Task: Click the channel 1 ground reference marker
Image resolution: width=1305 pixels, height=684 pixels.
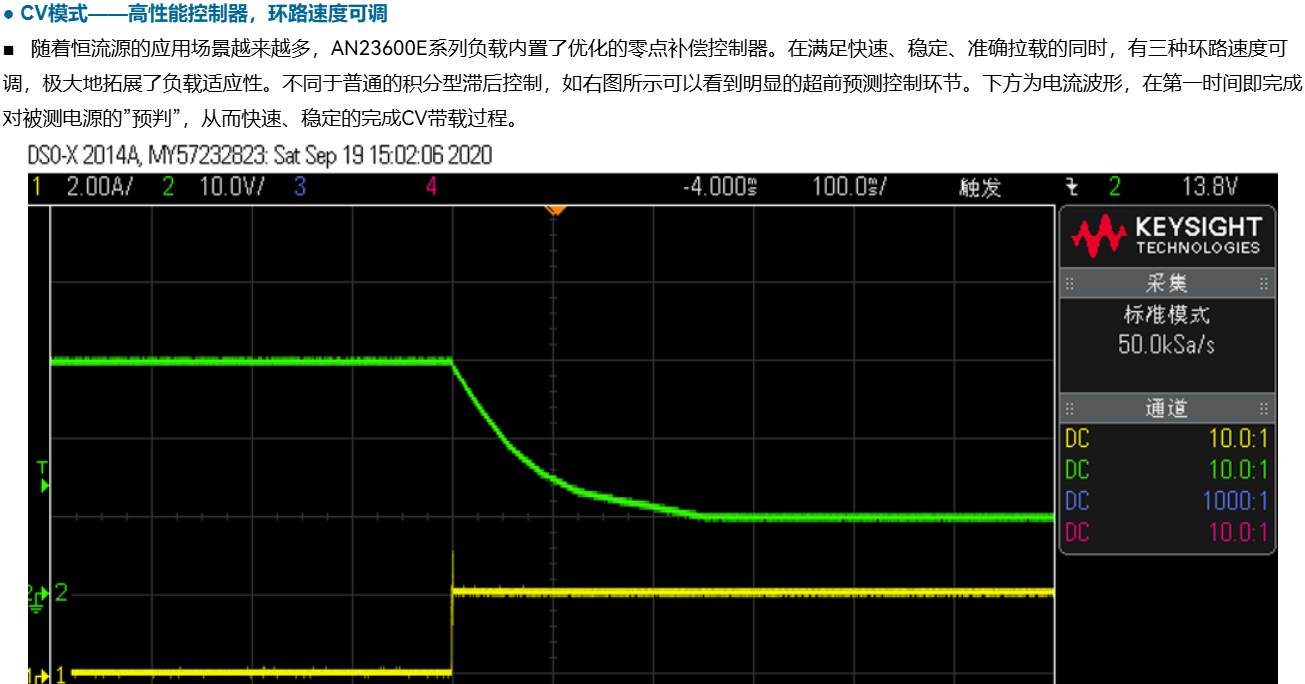Action: tap(38, 674)
